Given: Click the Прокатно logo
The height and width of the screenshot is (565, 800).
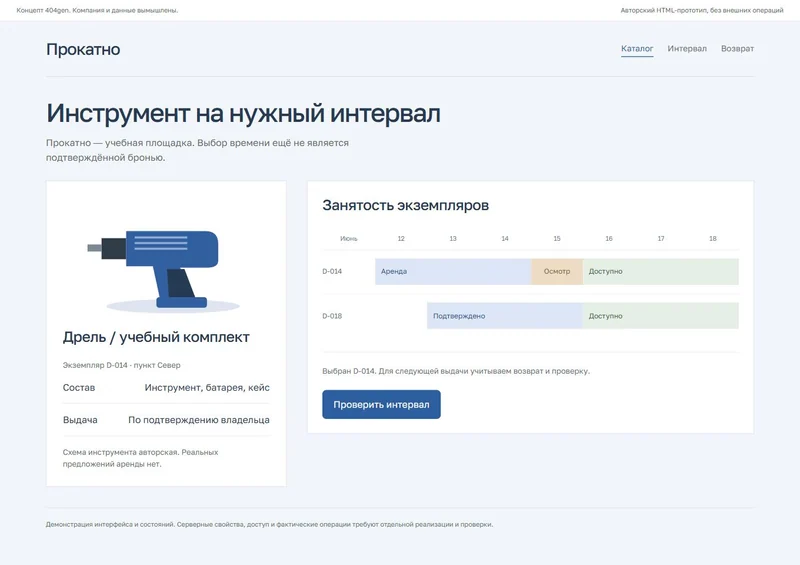Looking at the screenshot, I should point(83,50).
